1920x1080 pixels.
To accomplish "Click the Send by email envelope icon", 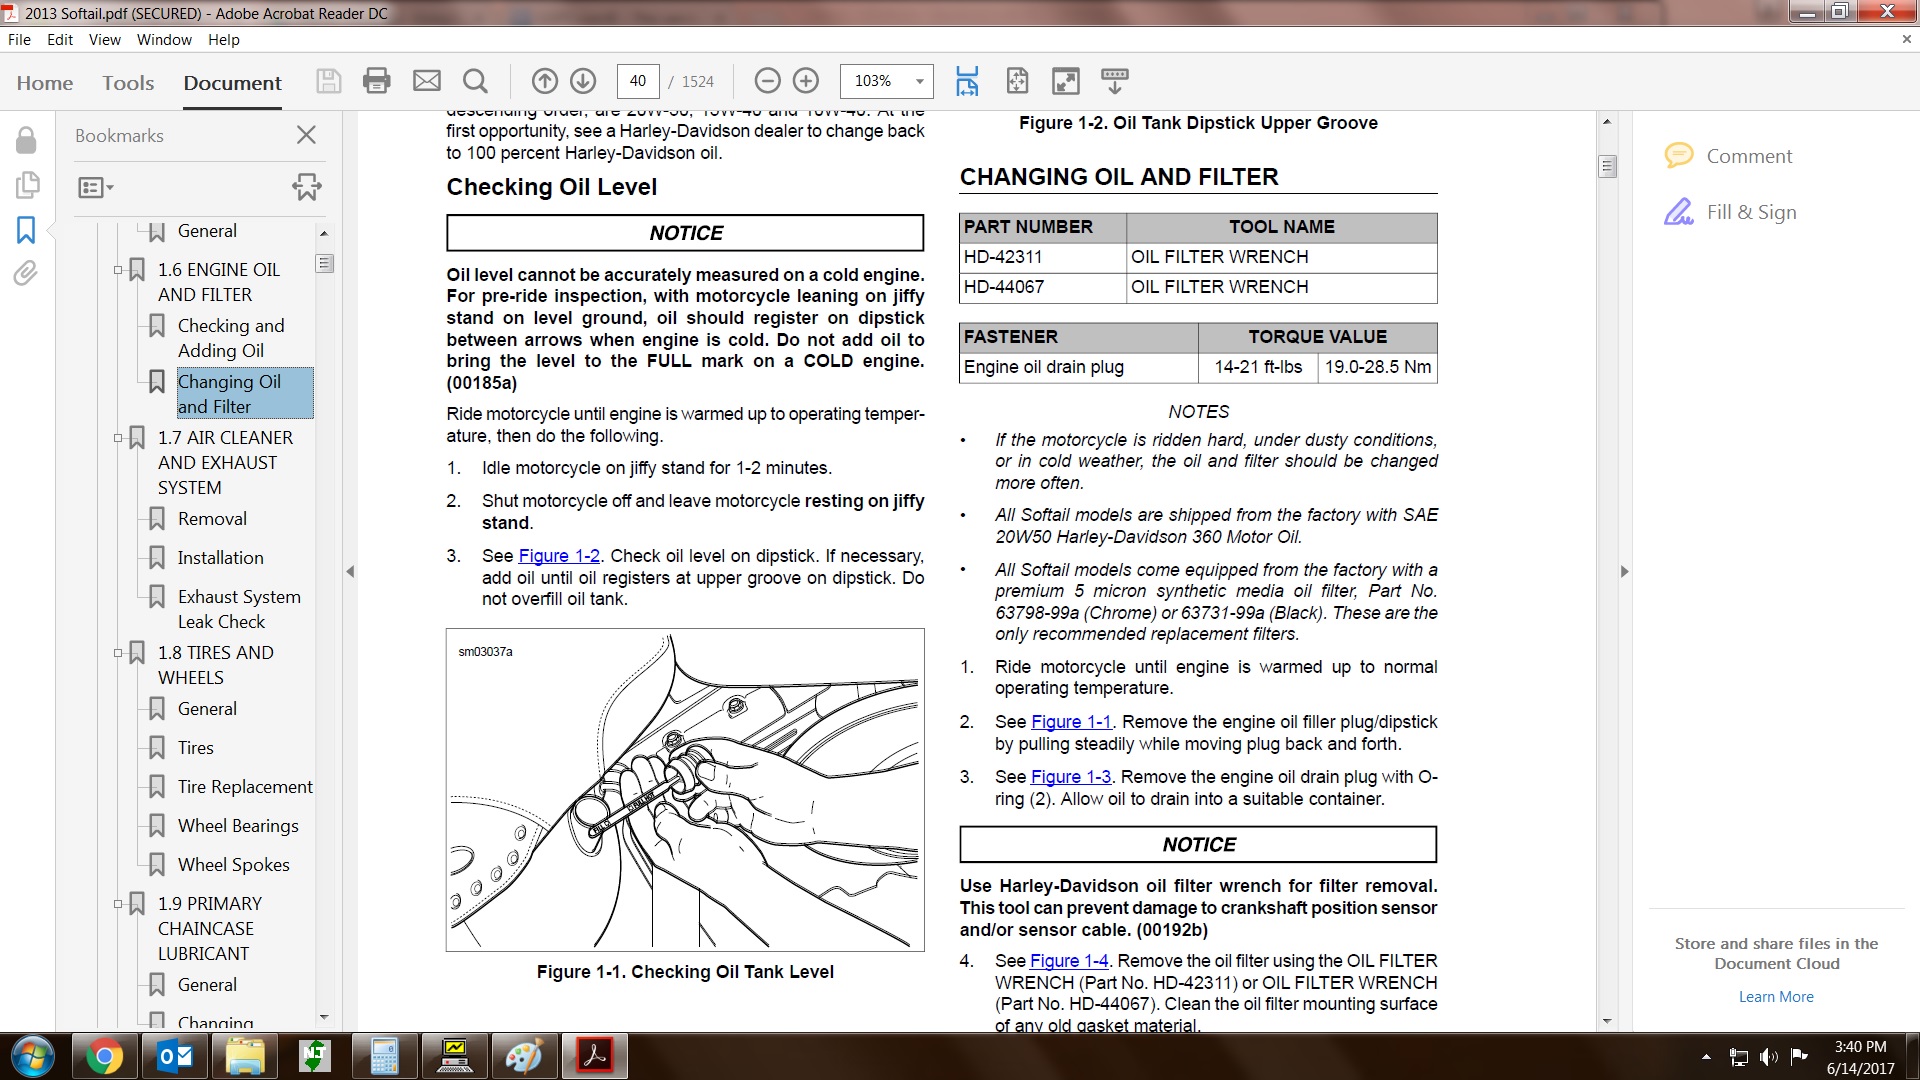I will point(427,81).
